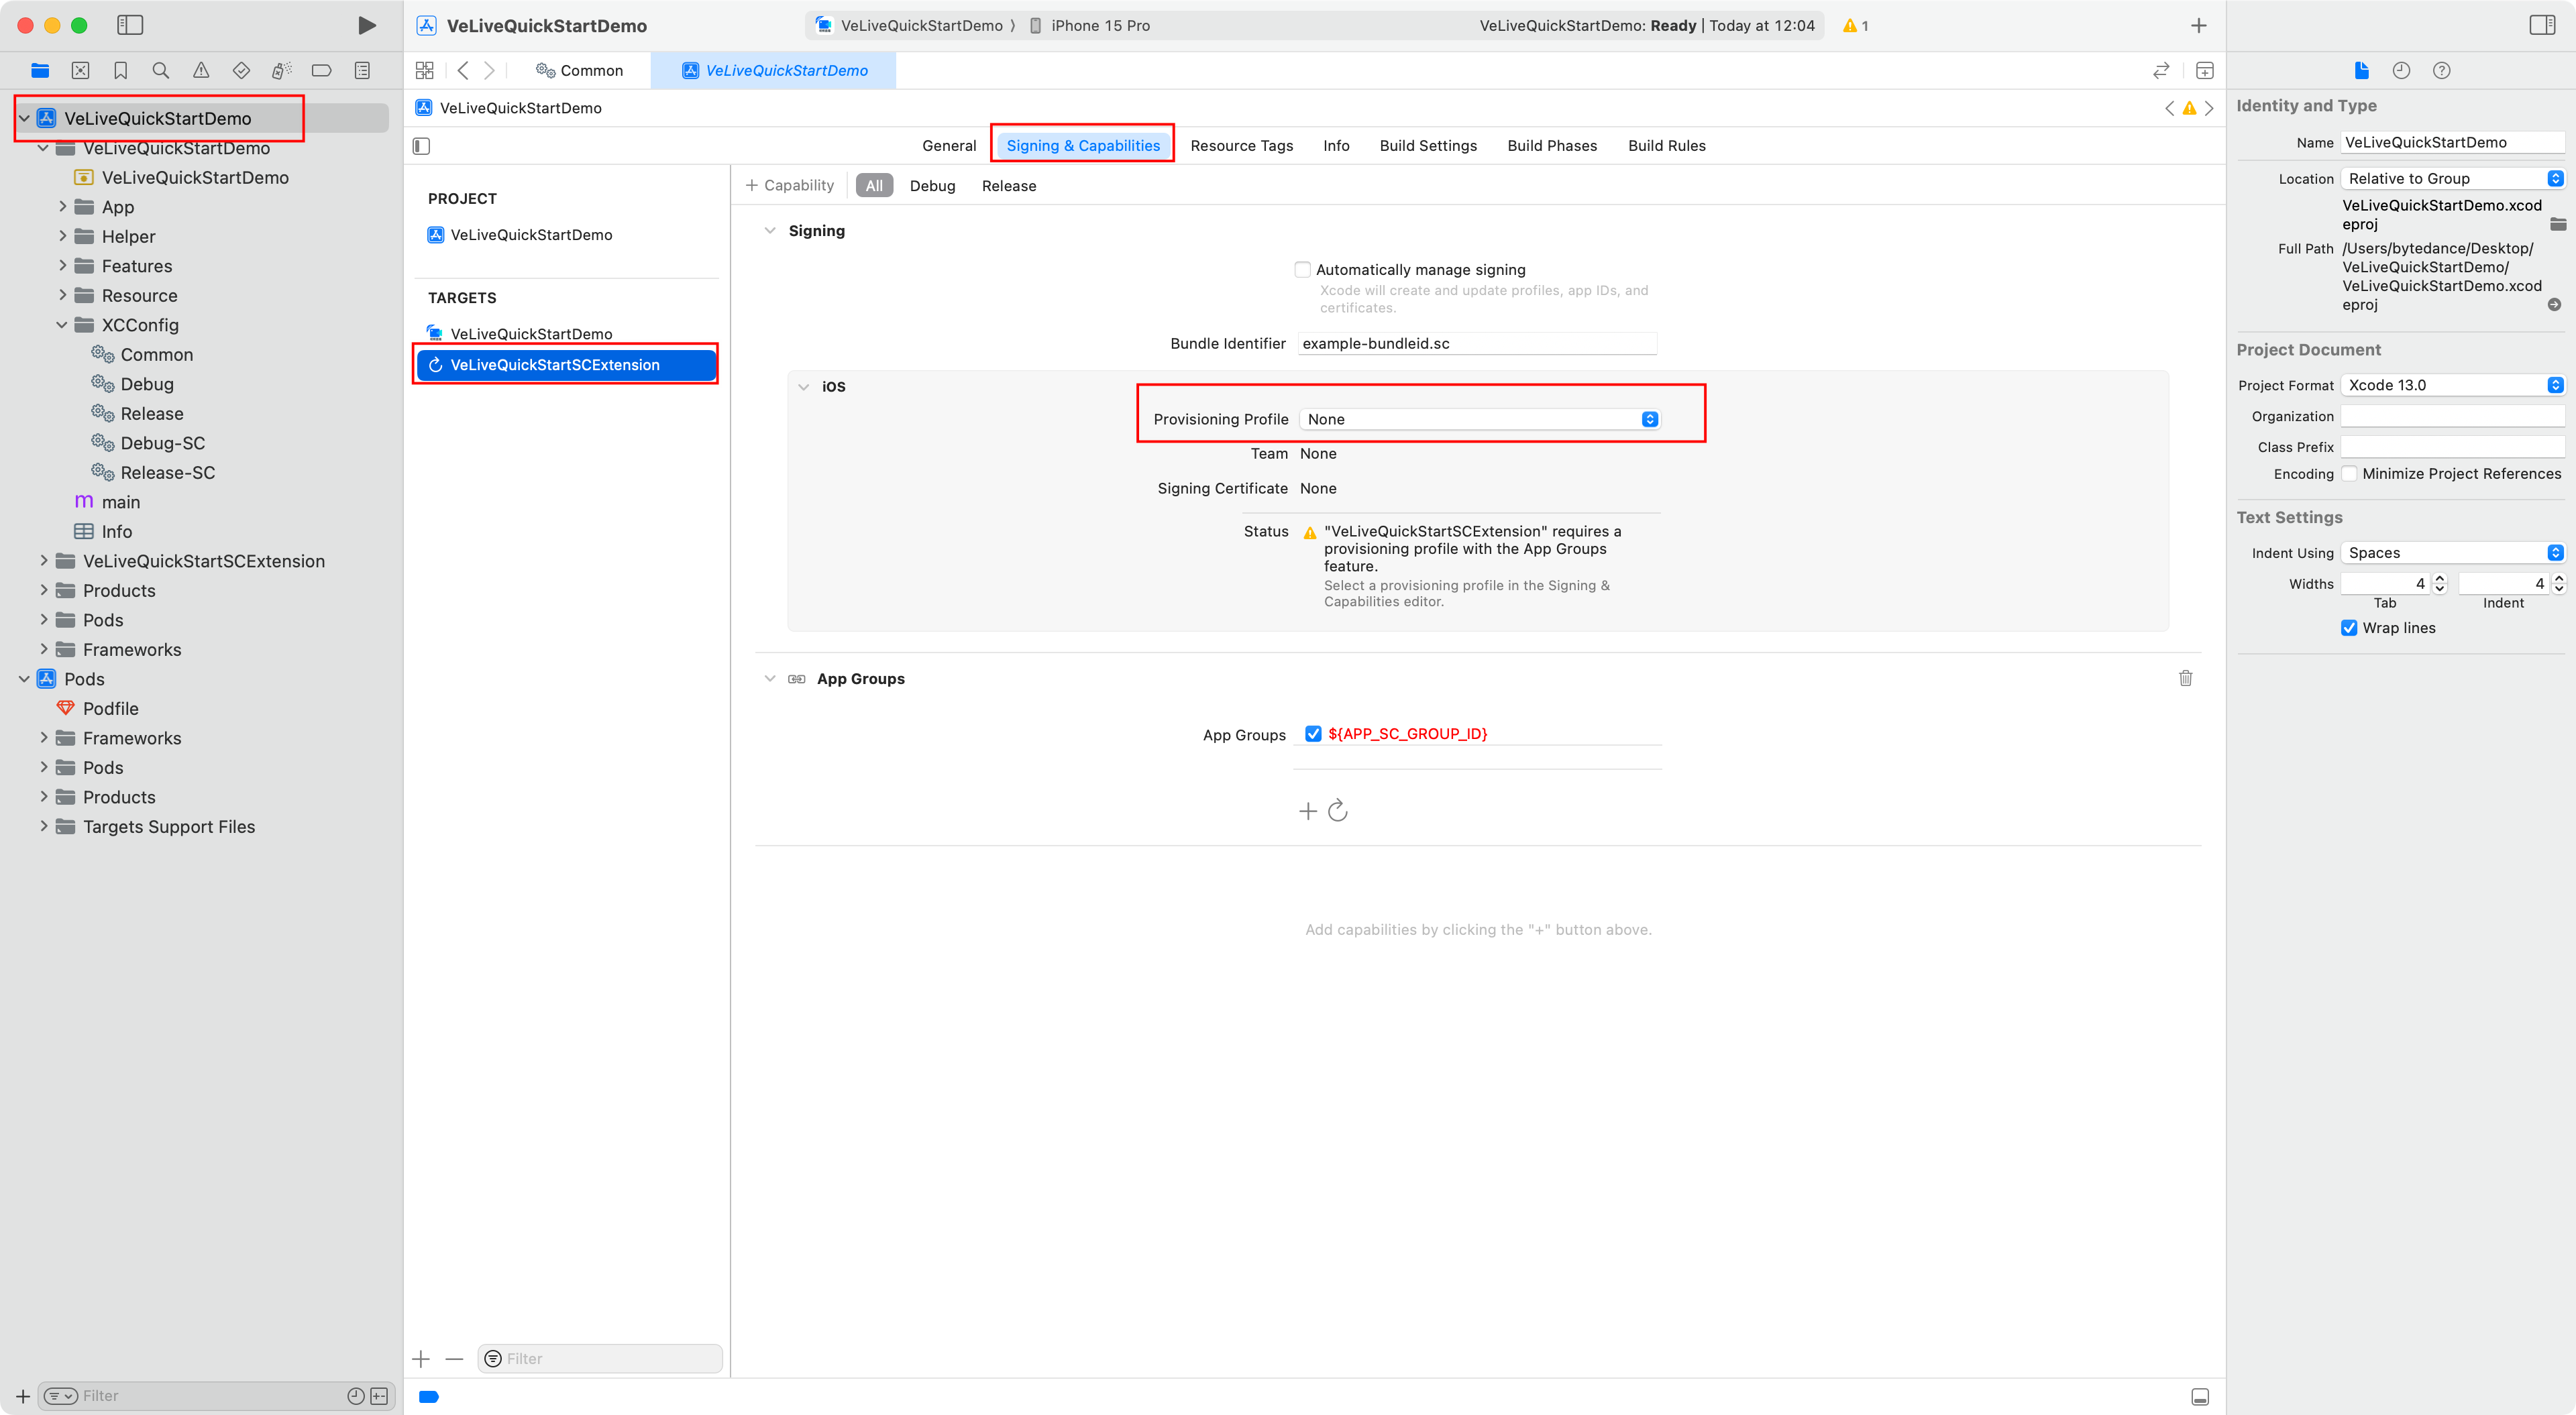Filter capabilities by Debug
Image resolution: width=2576 pixels, height=1415 pixels.
point(932,186)
